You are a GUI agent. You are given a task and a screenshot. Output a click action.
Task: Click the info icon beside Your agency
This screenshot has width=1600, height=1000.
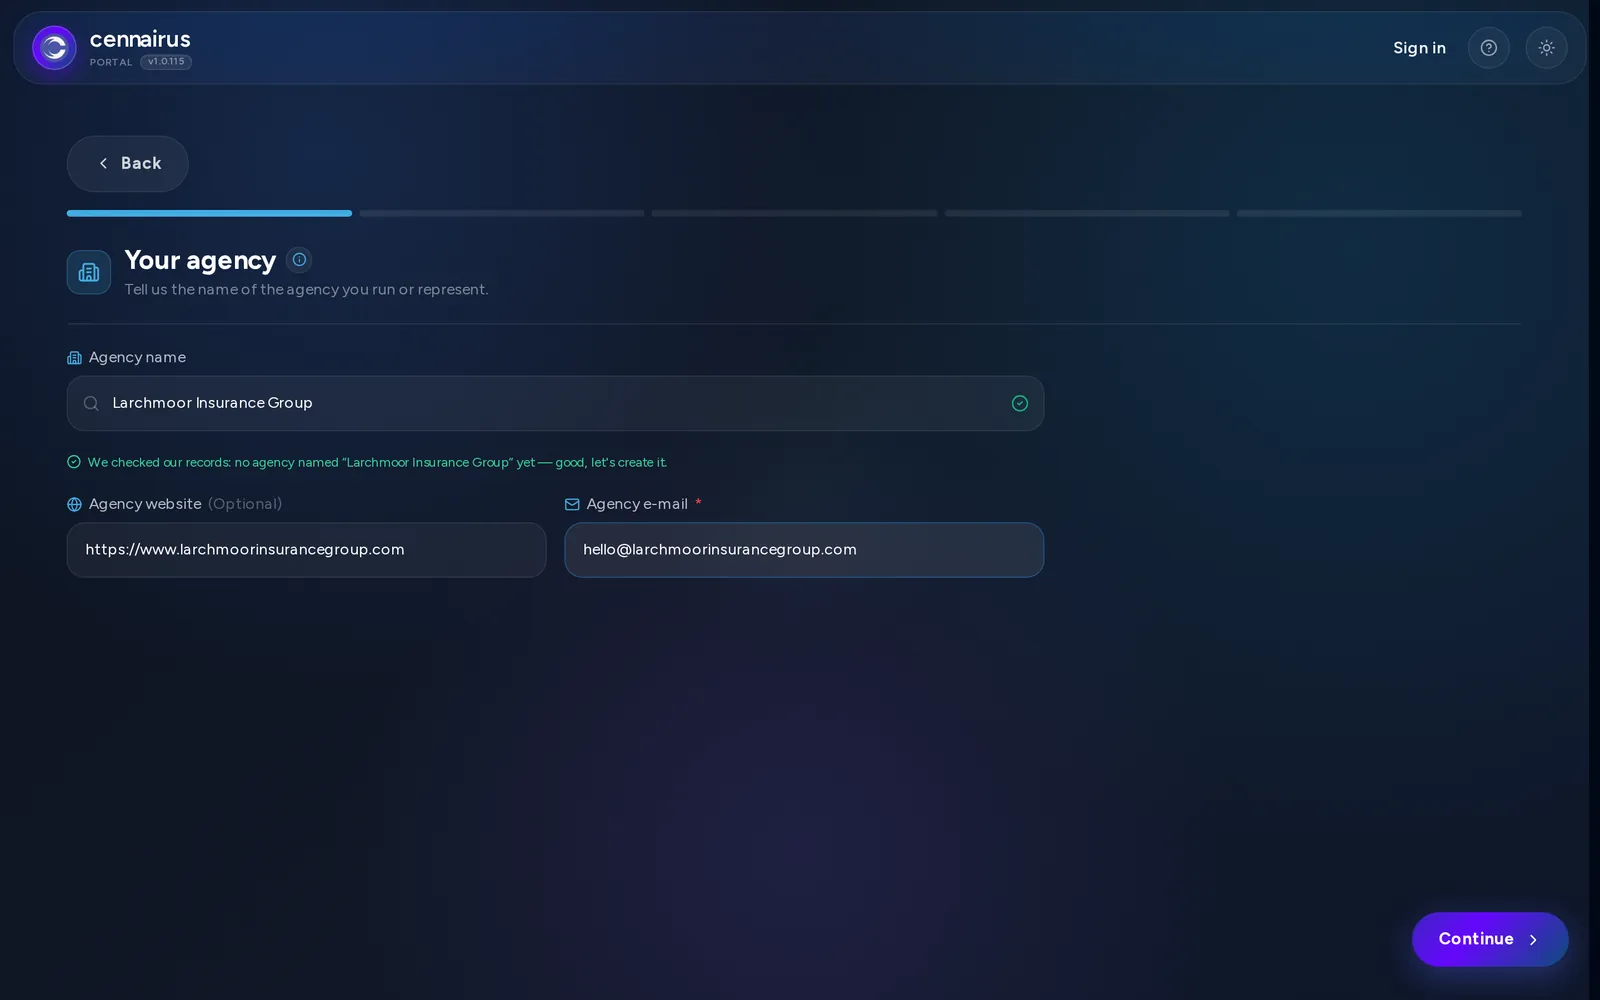(x=299, y=260)
